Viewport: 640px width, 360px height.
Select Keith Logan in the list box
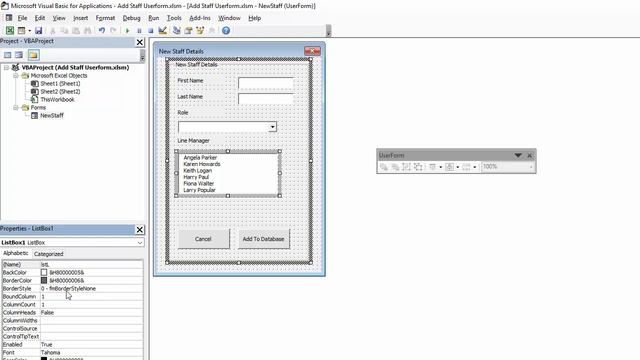point(198,171)
